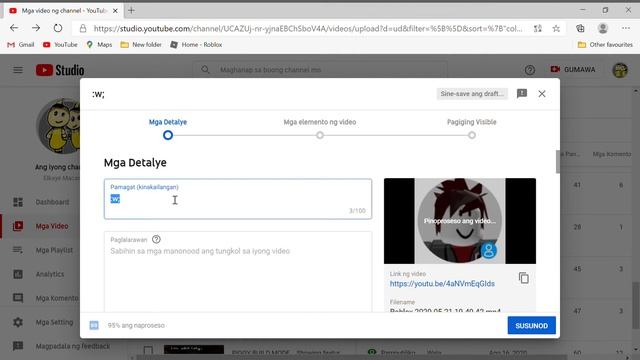The width and height of the screenshot is (640, 360).
Task: Open the browser profile icon
Action: point(602,29)
